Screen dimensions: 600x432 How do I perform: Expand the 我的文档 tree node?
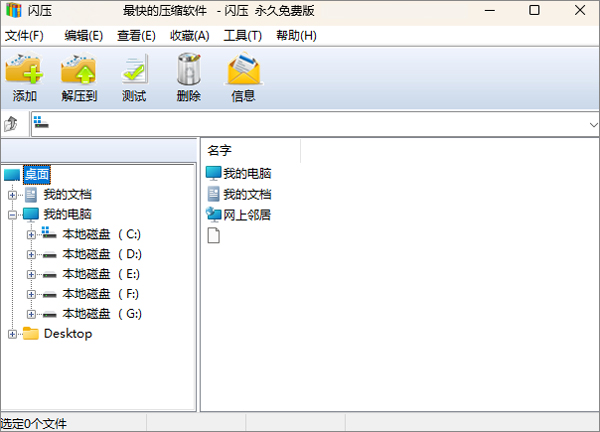(x=12, y=195)
